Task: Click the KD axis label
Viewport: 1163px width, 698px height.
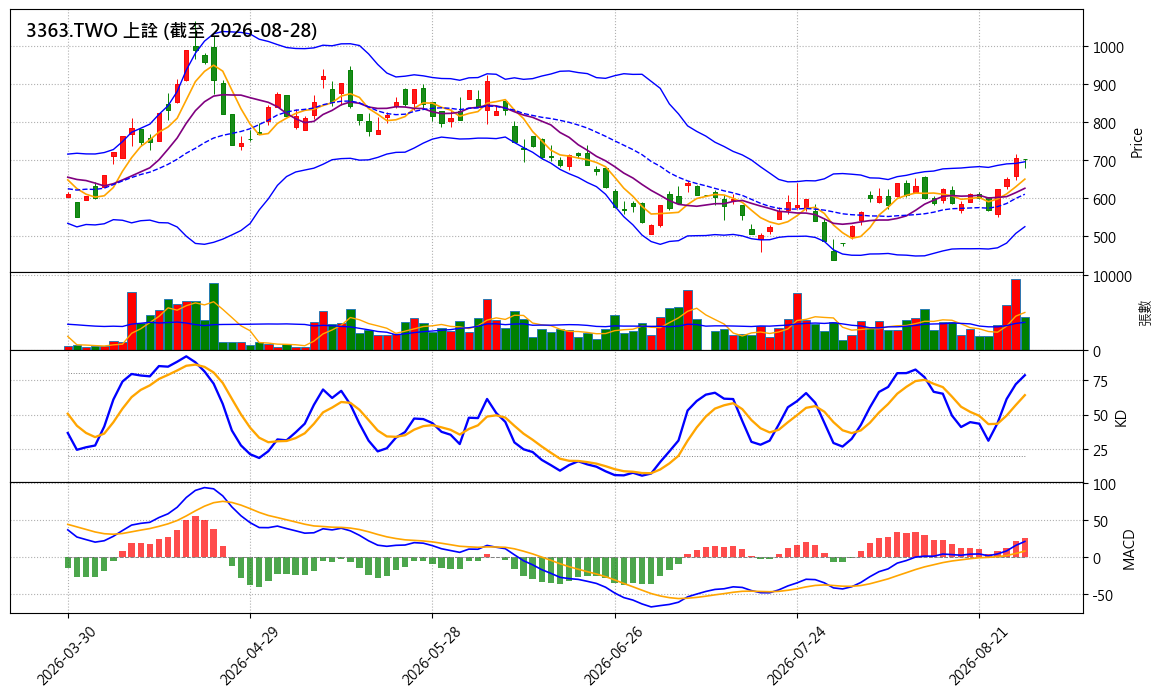Action: coord(1121,418)
